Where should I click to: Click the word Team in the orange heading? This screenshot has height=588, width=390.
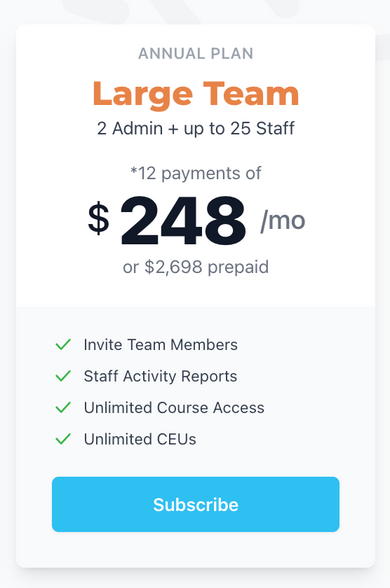251,94
